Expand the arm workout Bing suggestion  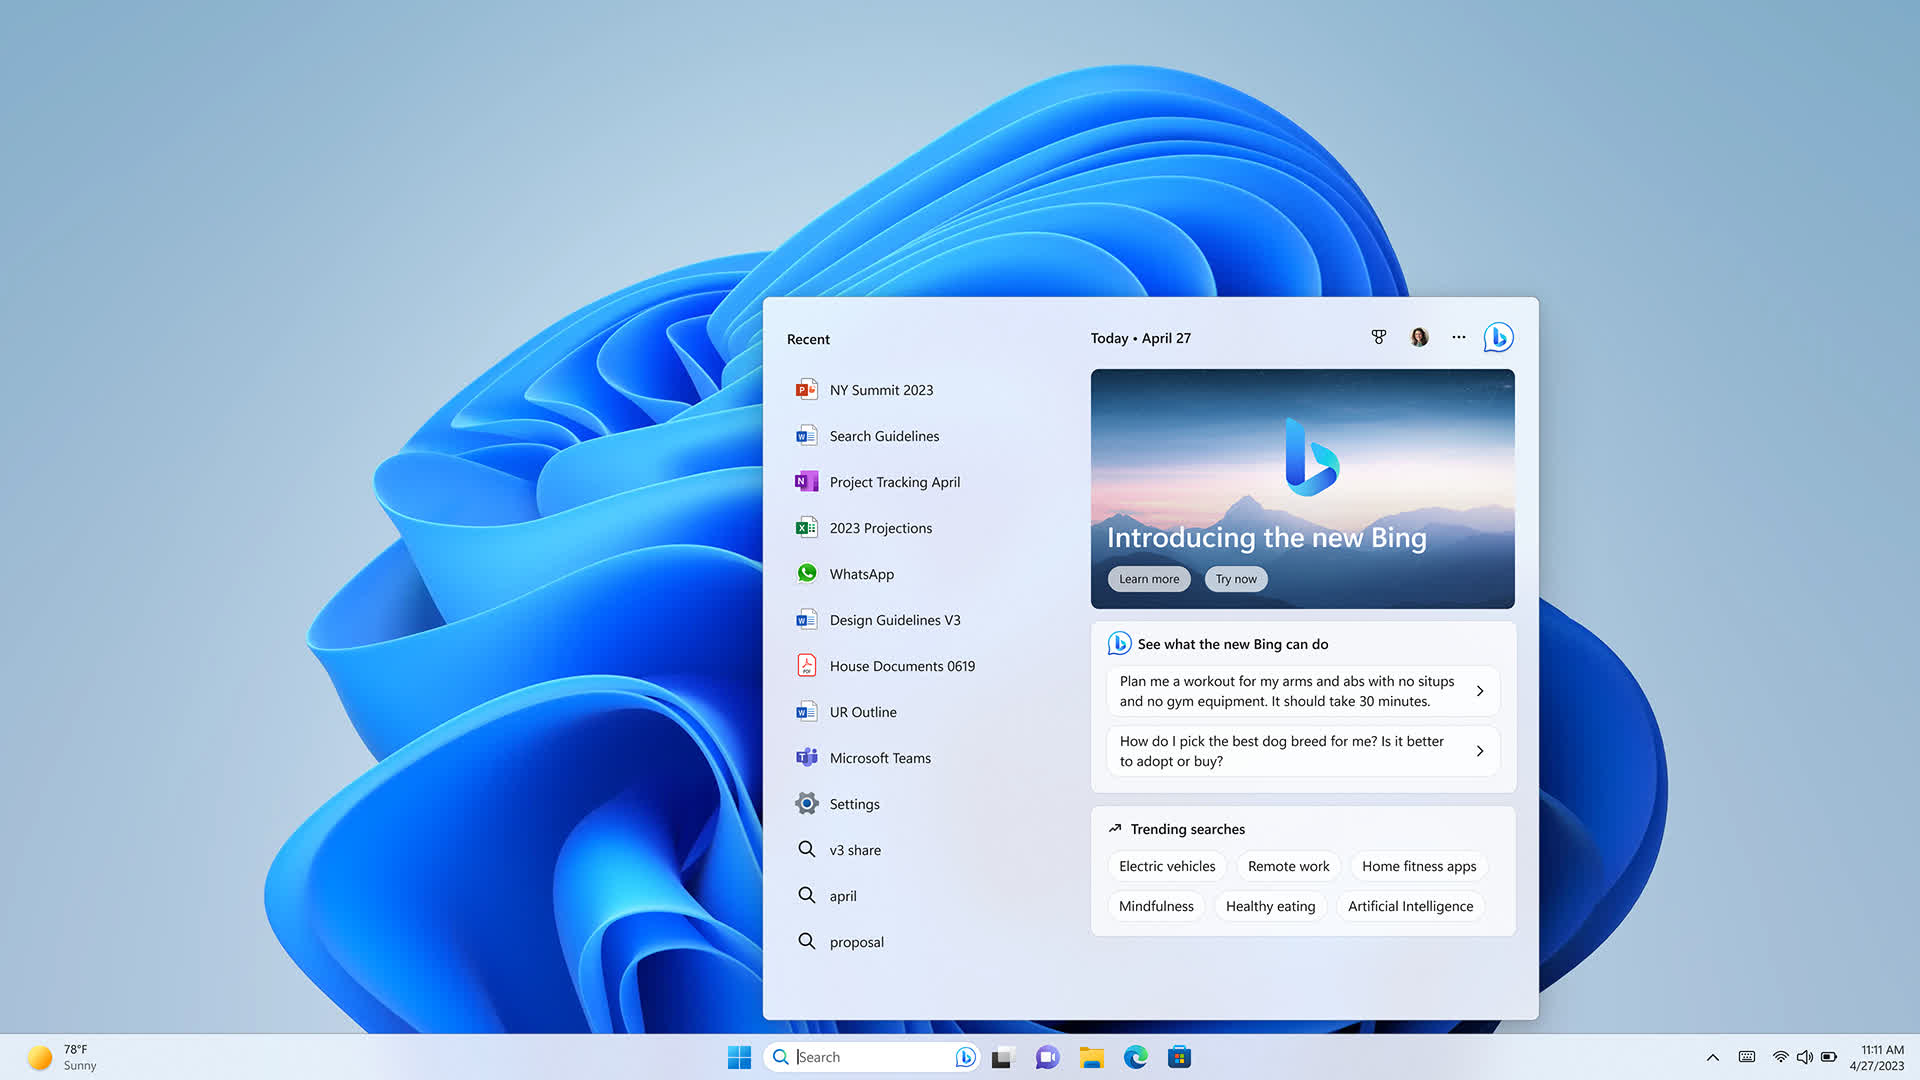[1480, 690]
